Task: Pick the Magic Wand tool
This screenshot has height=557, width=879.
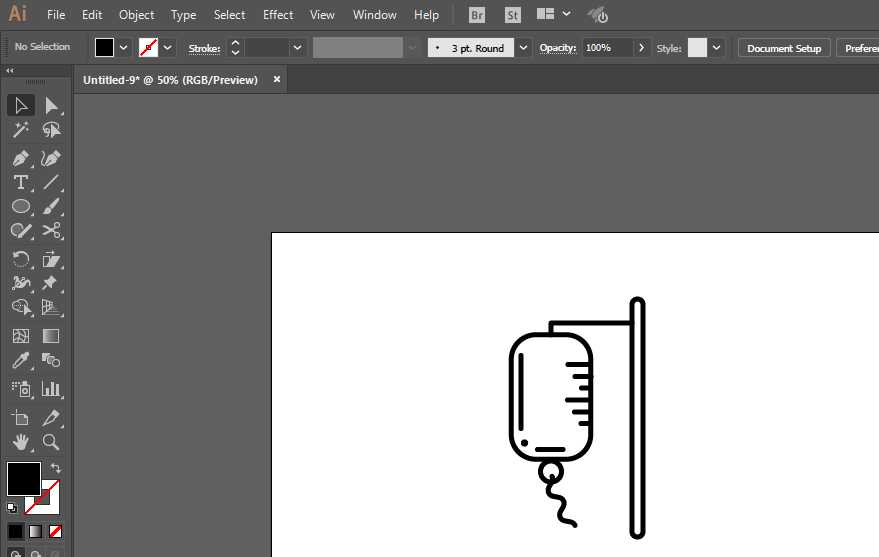Action: pyautogui.click(x=20, y=131)
